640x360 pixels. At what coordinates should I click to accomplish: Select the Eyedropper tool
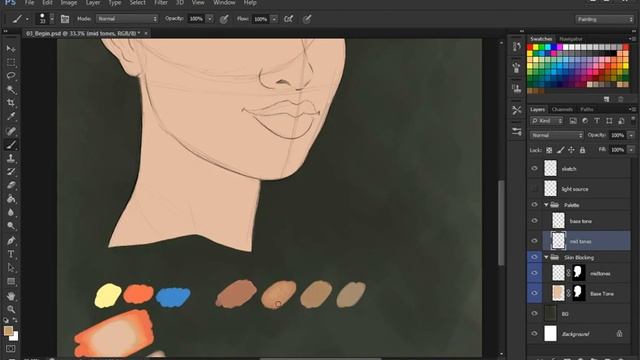pos(11,117)
